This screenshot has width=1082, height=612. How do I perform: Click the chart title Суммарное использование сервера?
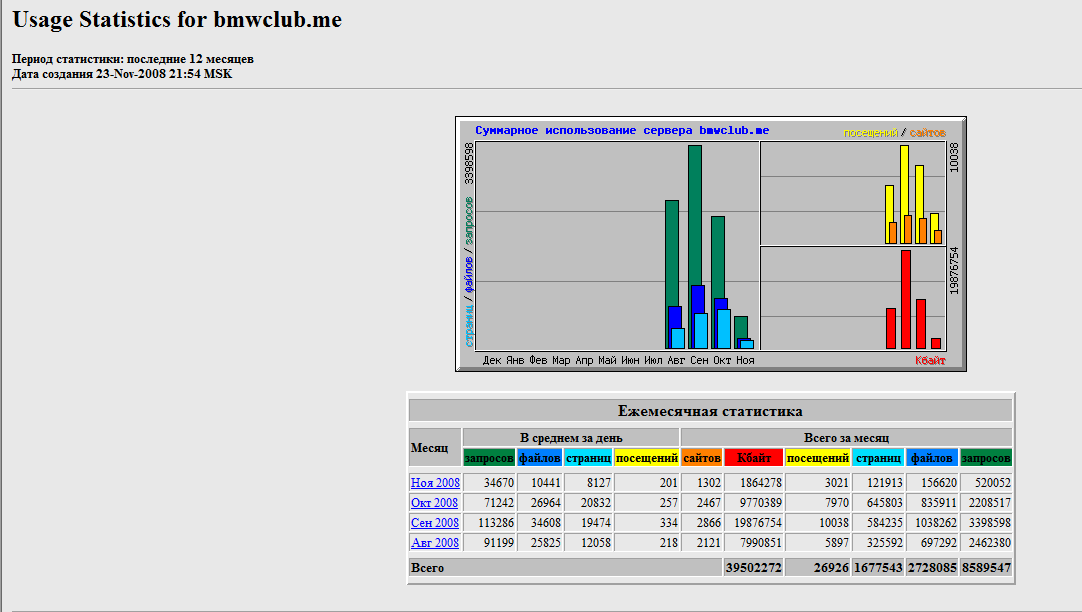pyautogui.click(x=622, y=131)
